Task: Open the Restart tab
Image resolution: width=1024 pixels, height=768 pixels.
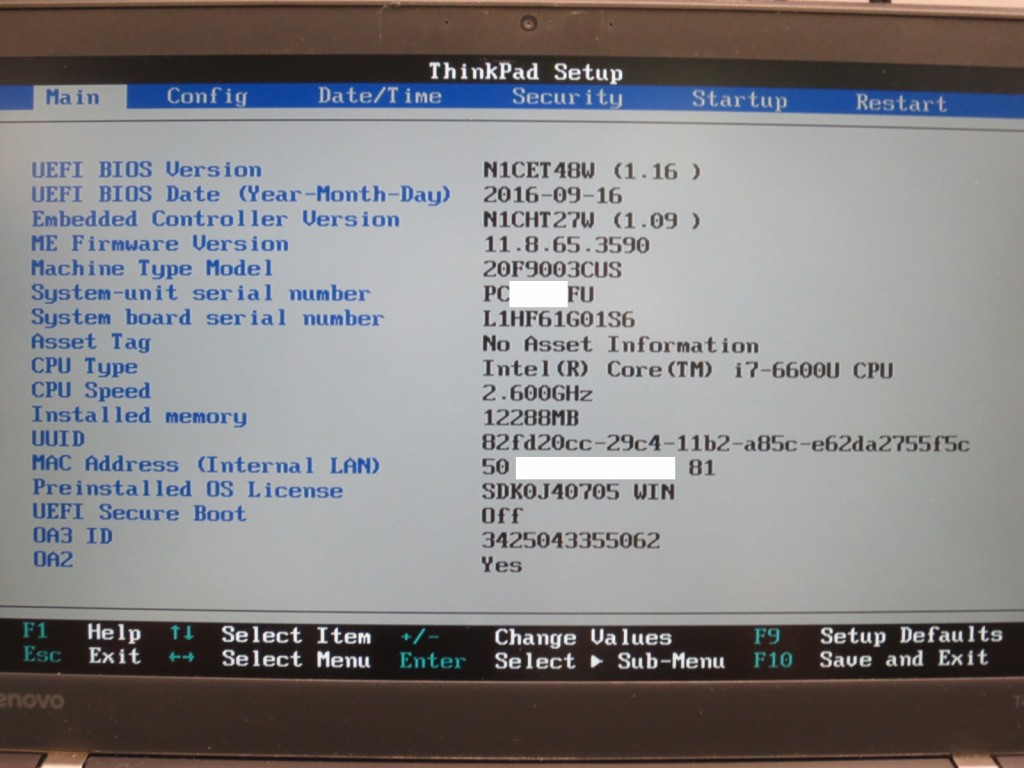Action: pyautogui.click(x=900, y=103)
